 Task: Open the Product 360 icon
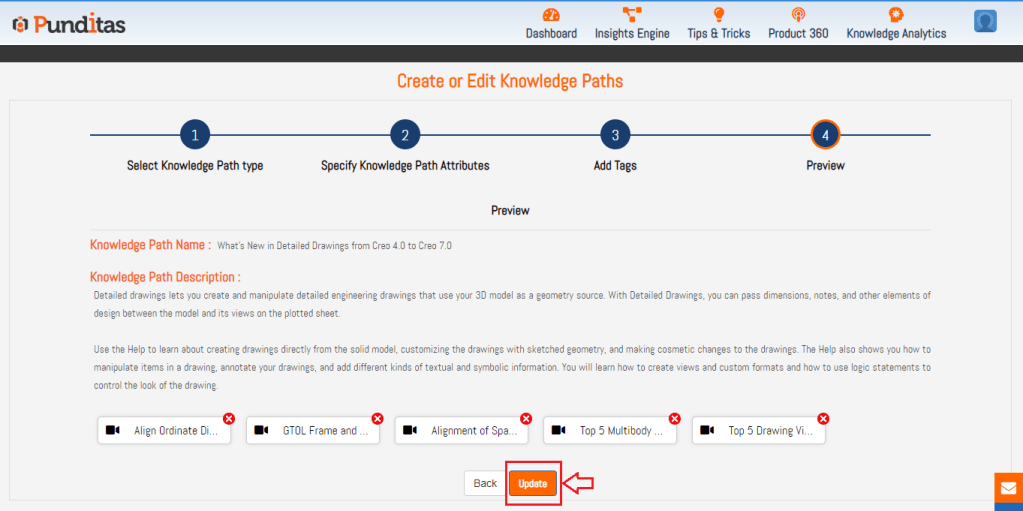798,15
